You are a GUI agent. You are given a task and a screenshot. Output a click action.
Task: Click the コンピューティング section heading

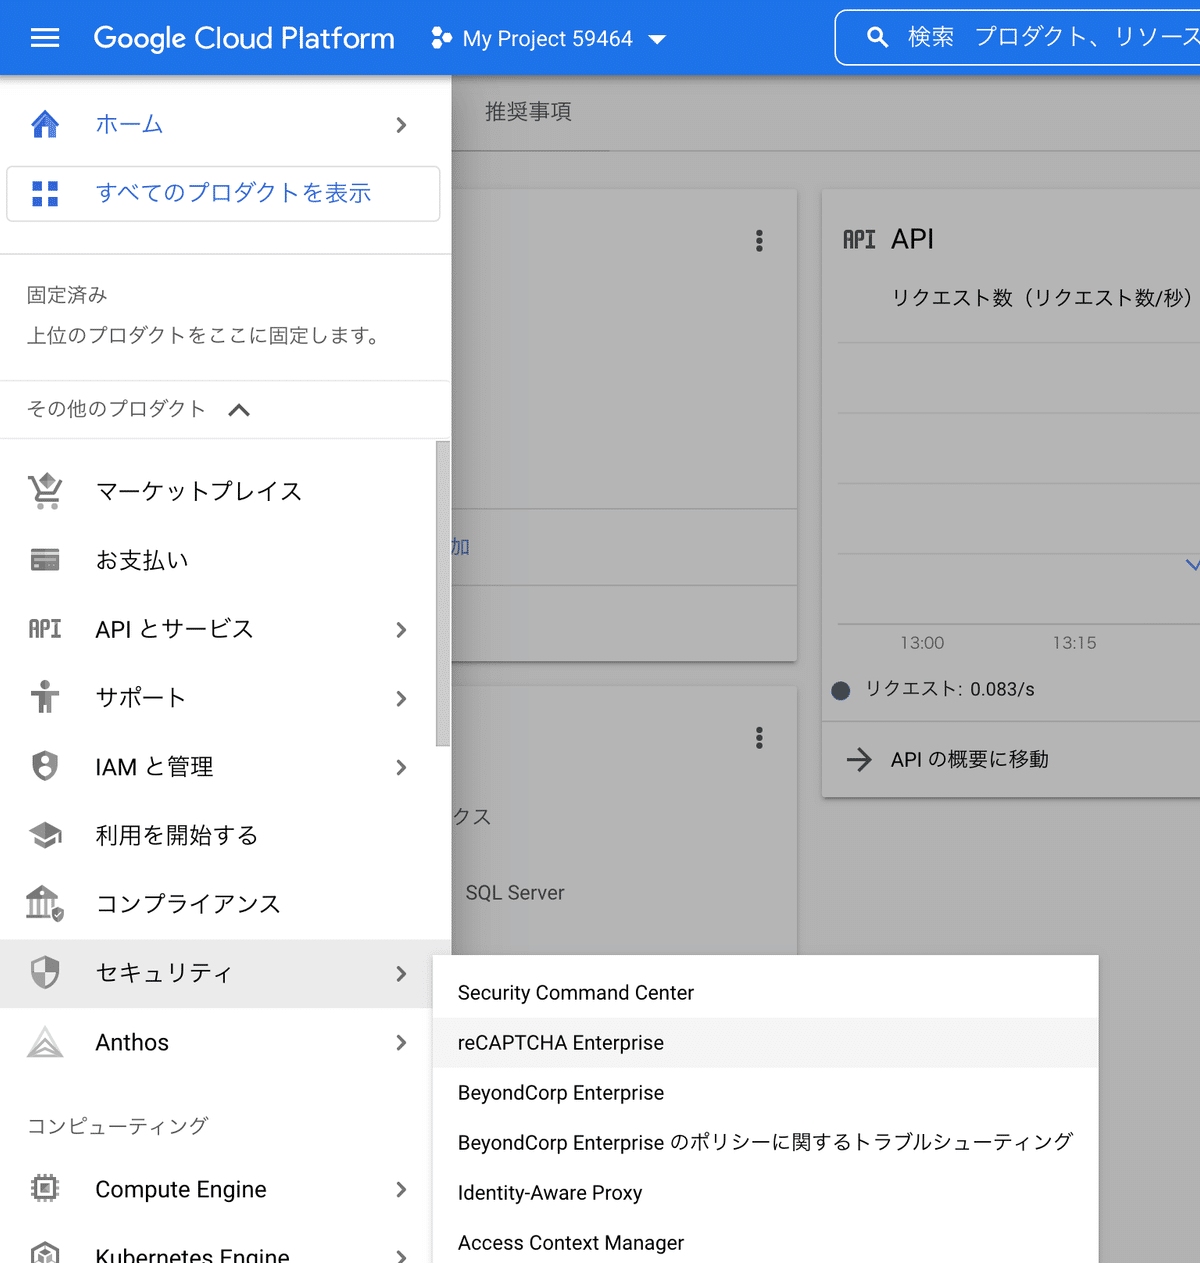pyautogui.click(x=118, y=1126)
